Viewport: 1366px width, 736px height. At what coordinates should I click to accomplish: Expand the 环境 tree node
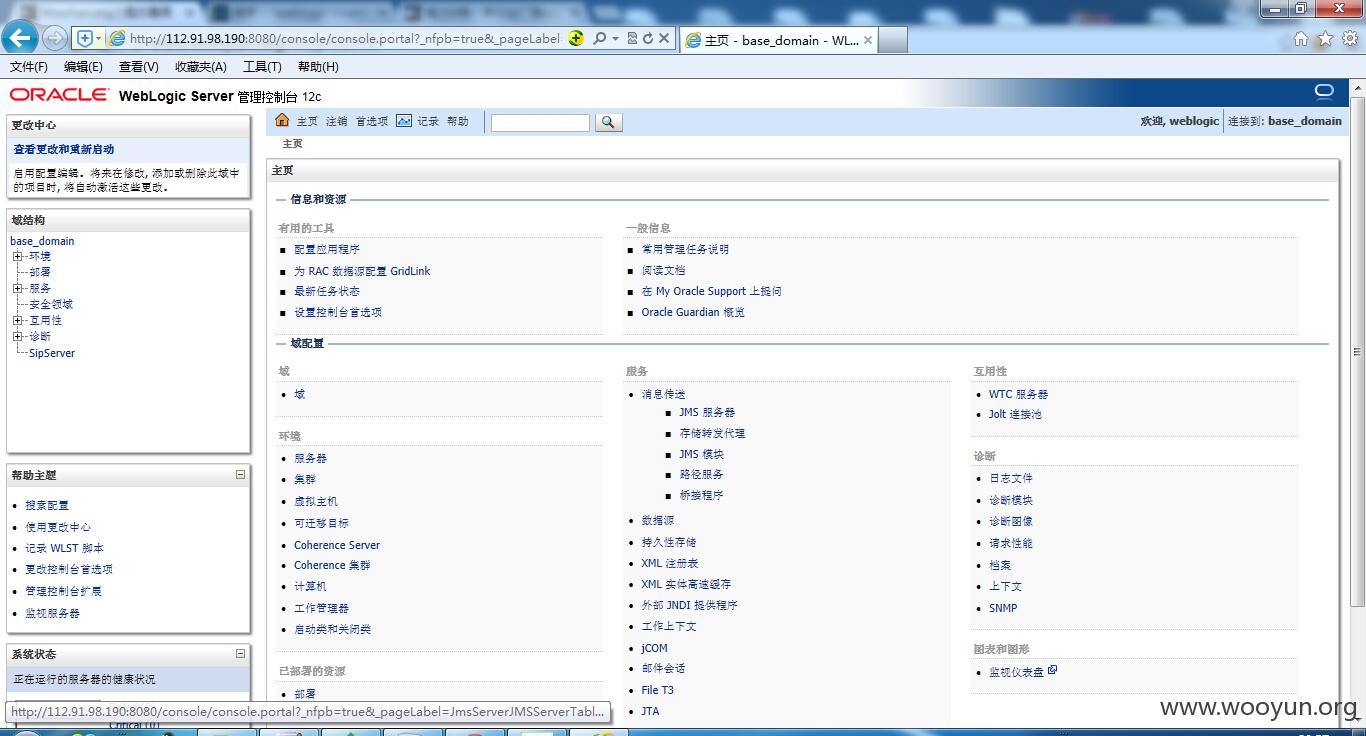click(18, 256)
